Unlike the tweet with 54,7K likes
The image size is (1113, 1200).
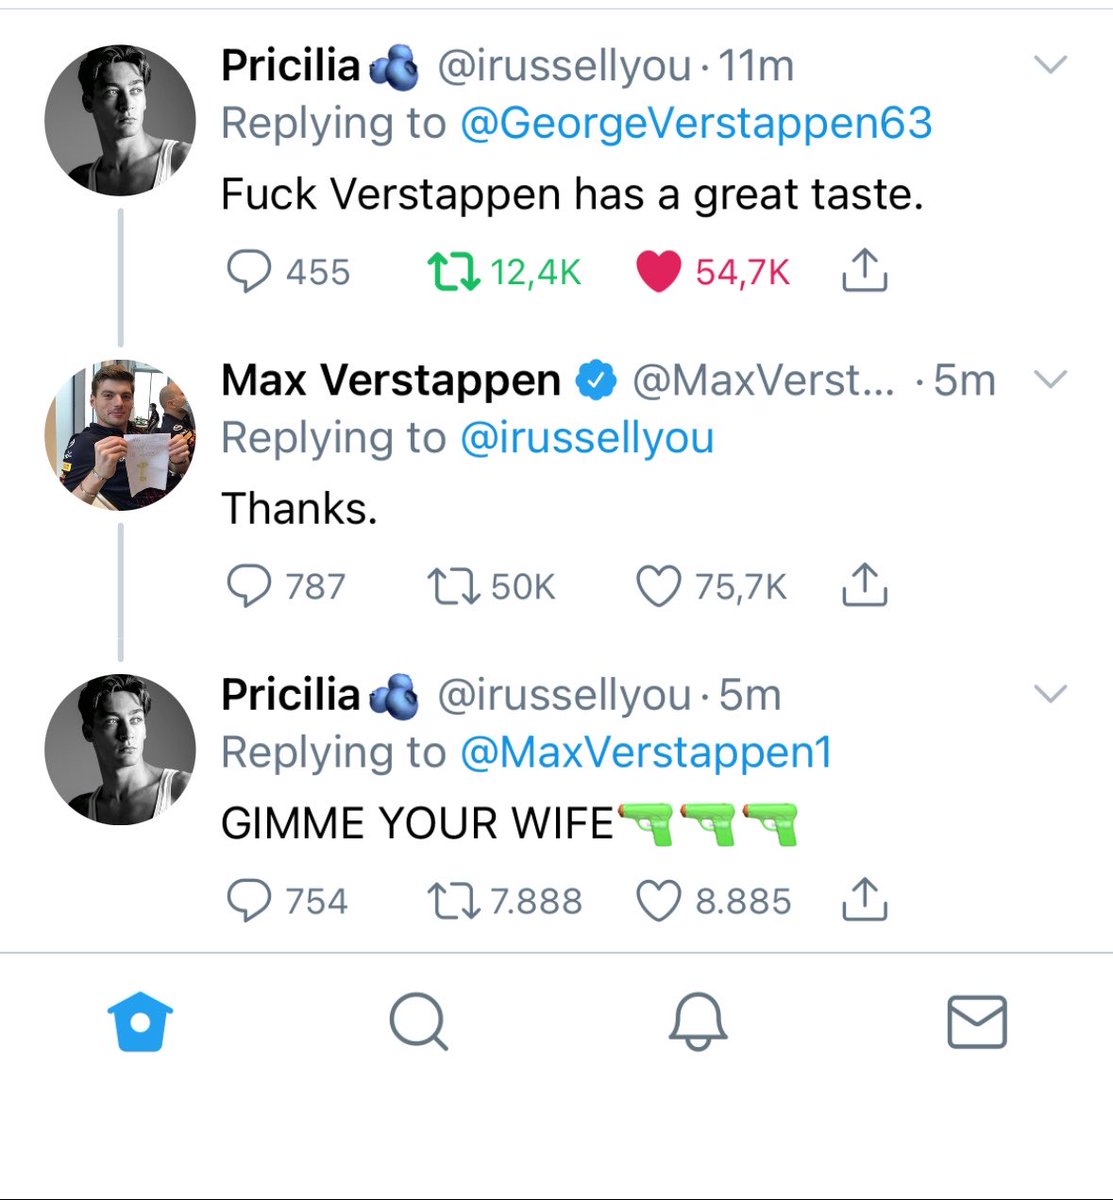[x=658, y=271]
